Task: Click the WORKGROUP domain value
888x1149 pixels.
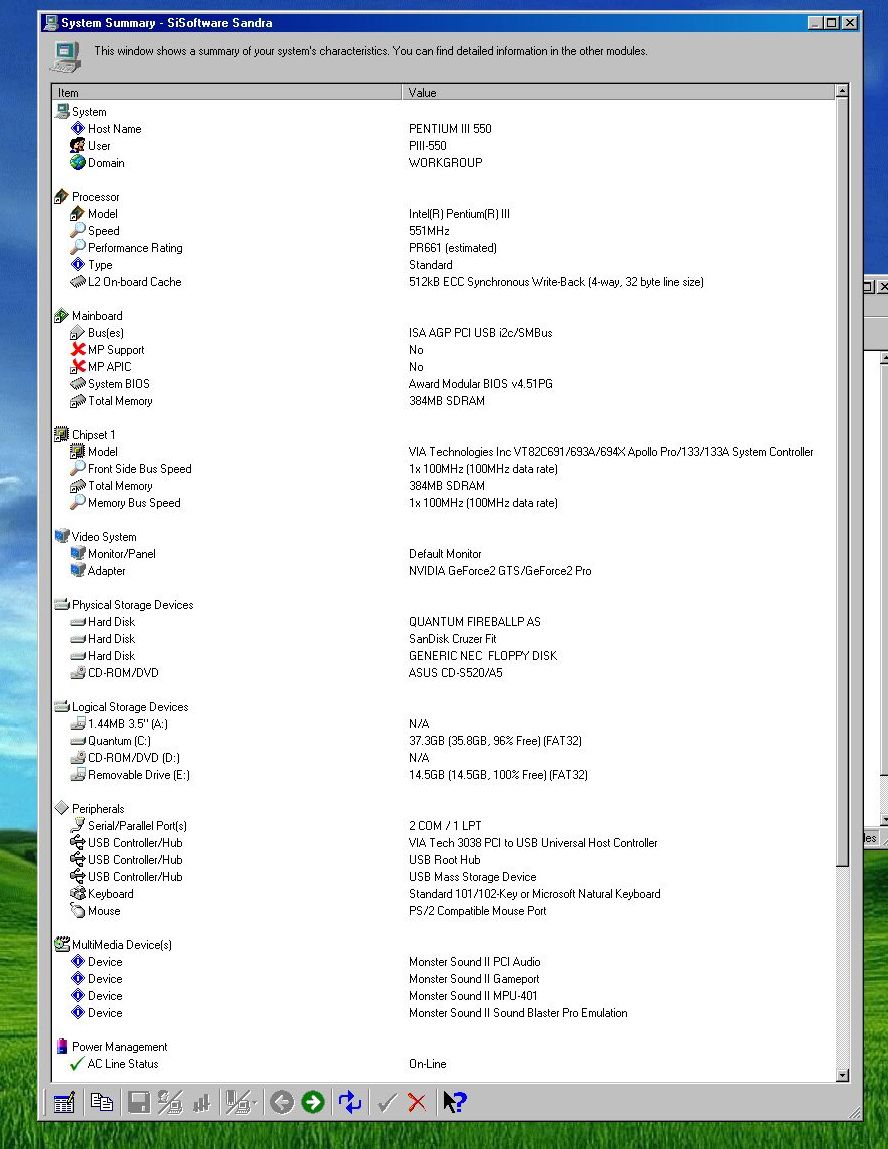Action: click(445, 163)
